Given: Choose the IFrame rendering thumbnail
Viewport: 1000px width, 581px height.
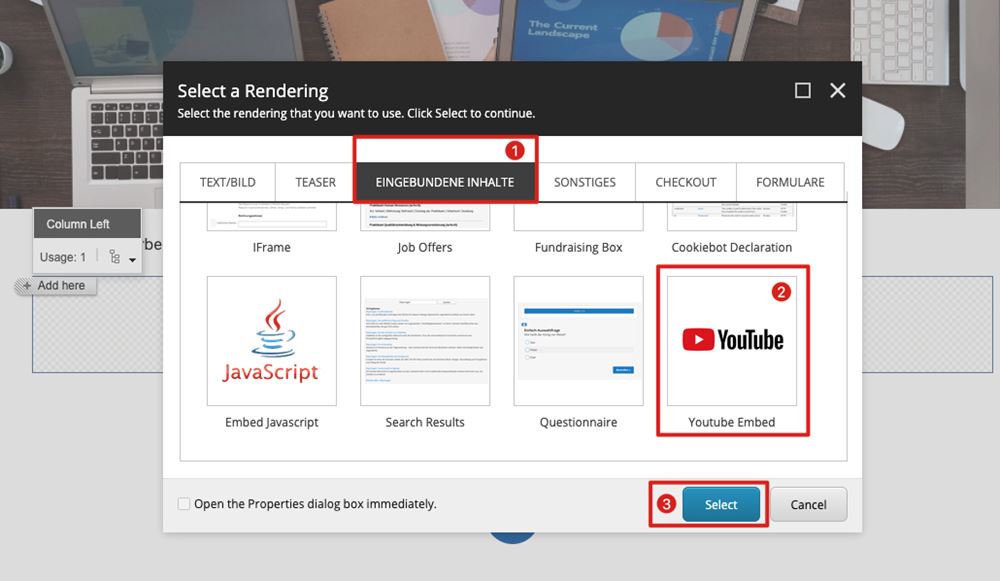Looking at the screenshot, I should tap(271, 217).
